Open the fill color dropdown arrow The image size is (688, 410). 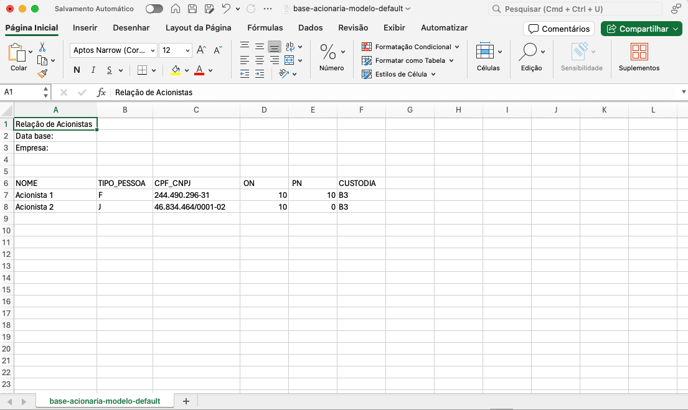click(x=187, y=70)
